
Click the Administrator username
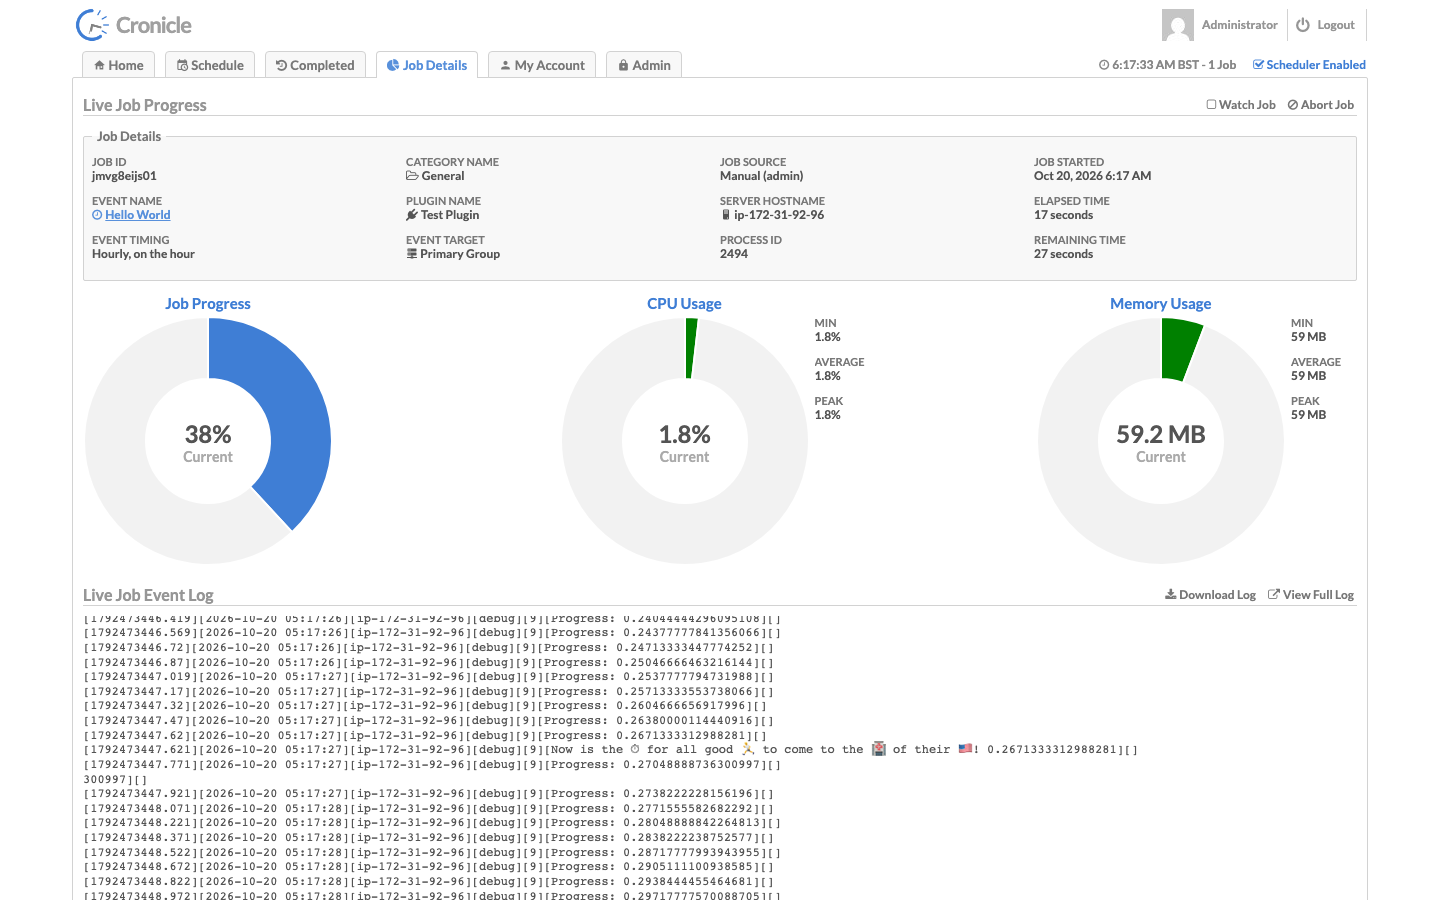(1240, 25)
